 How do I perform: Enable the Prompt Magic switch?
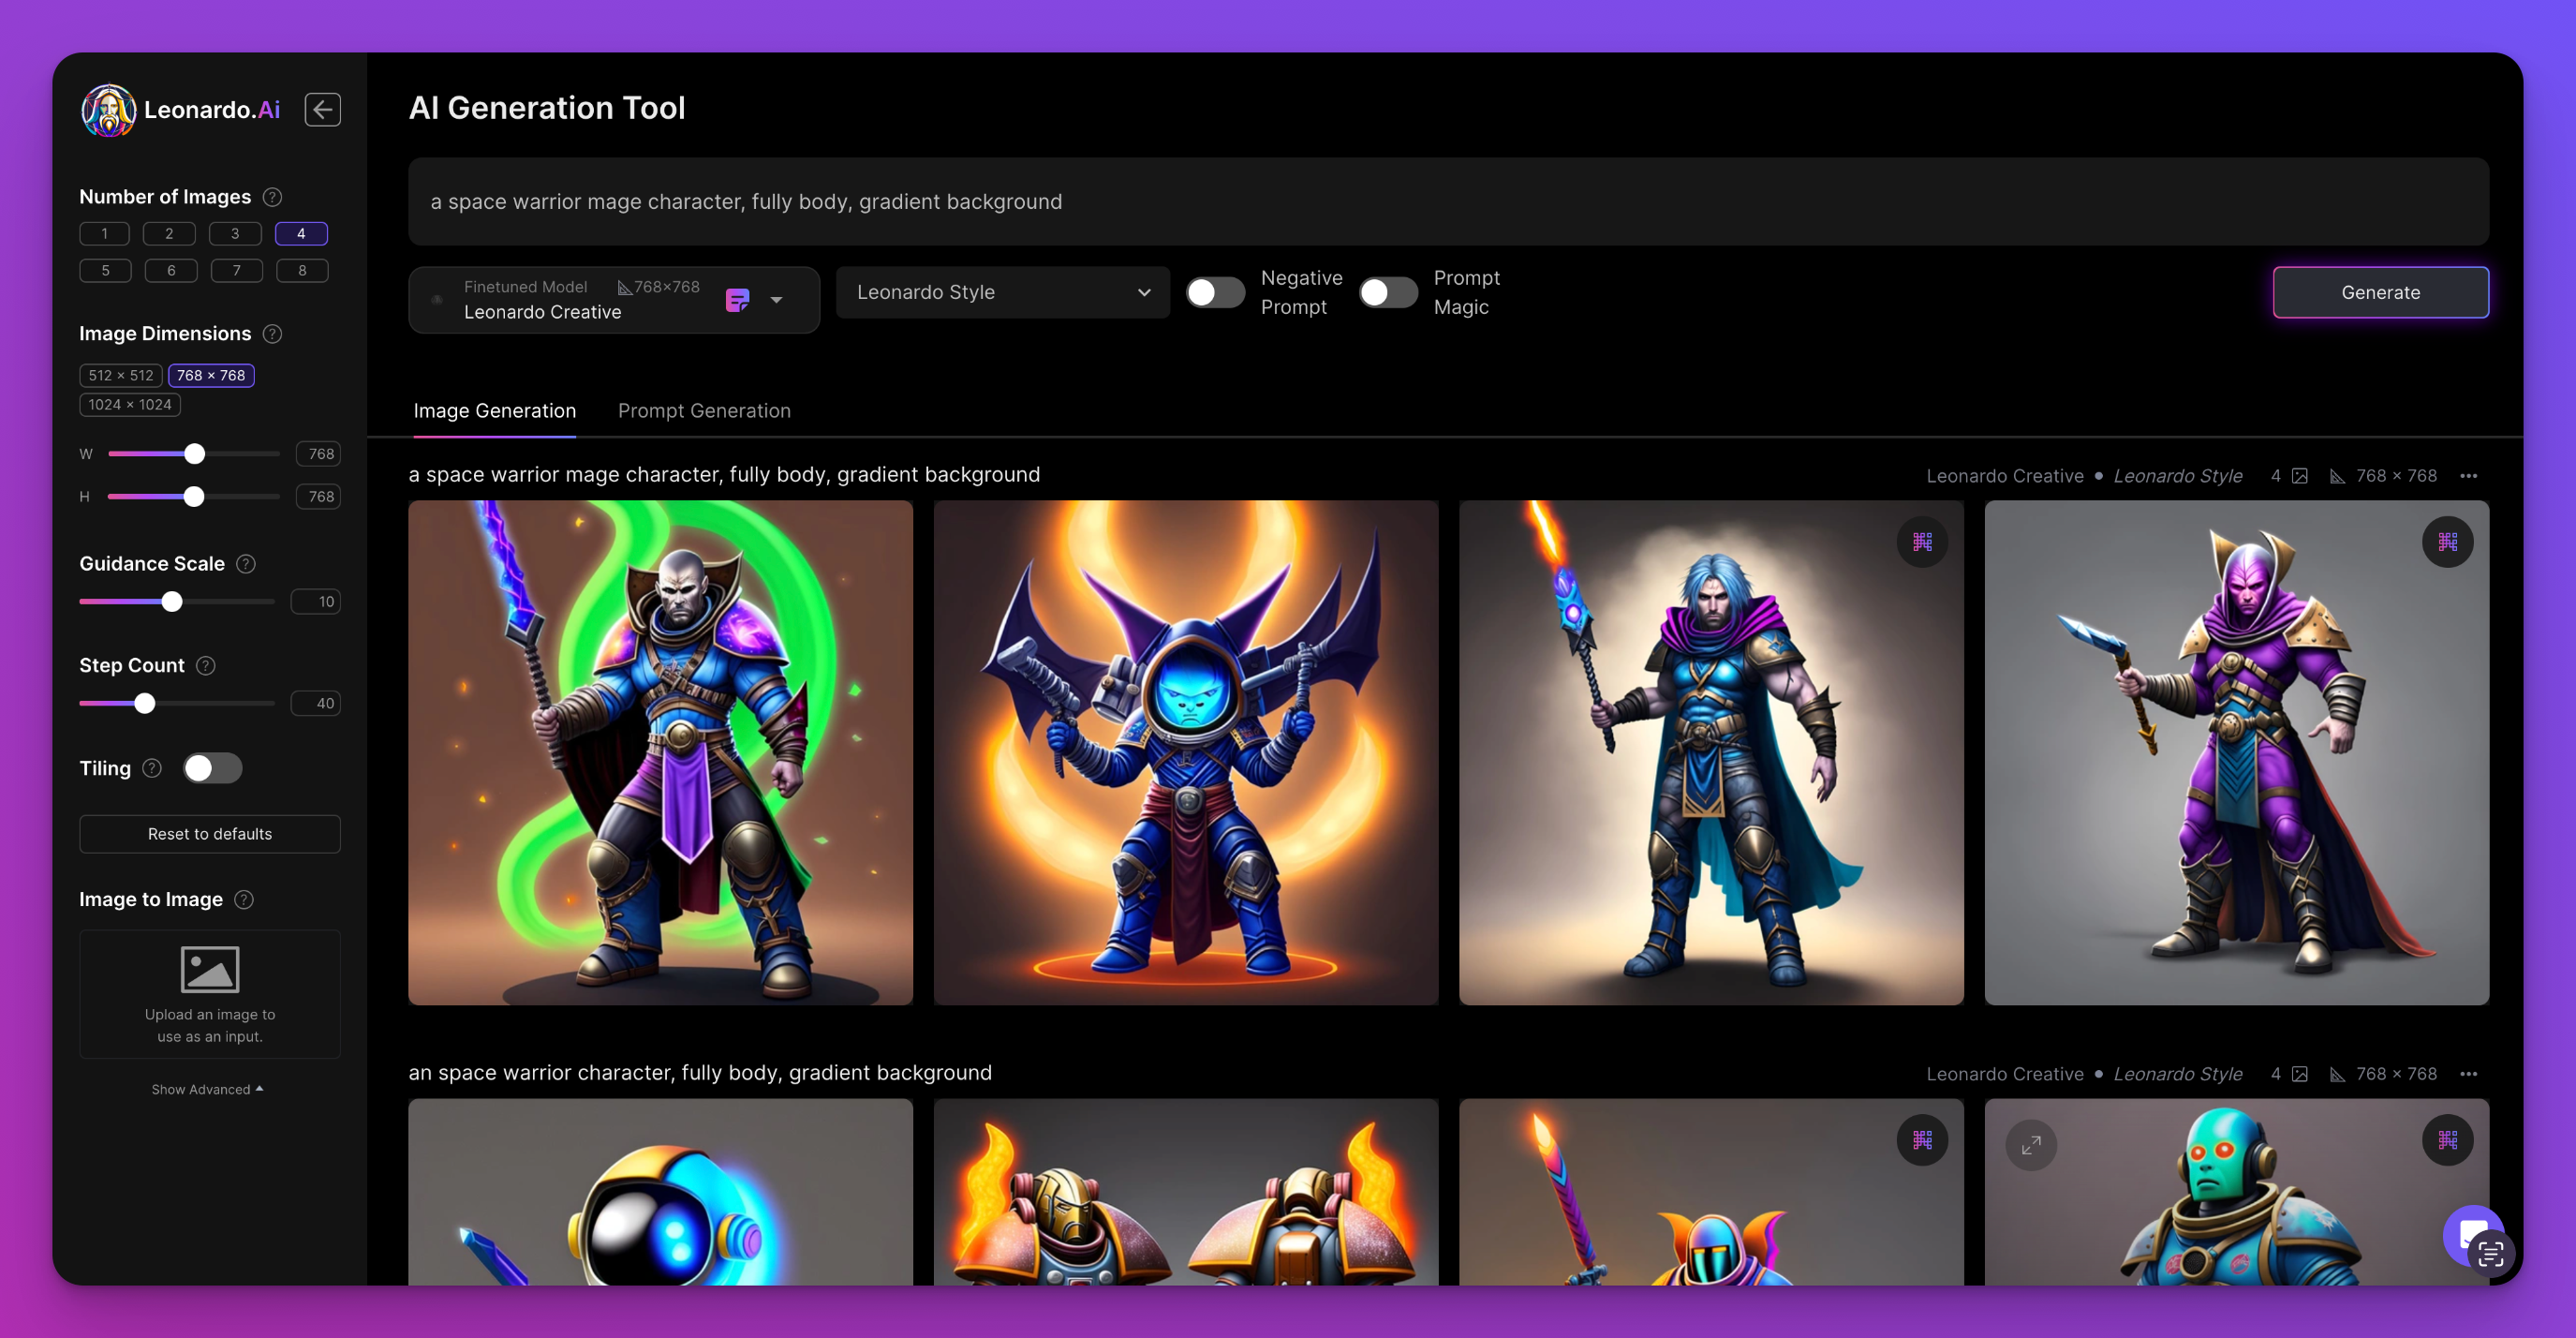1388,292
